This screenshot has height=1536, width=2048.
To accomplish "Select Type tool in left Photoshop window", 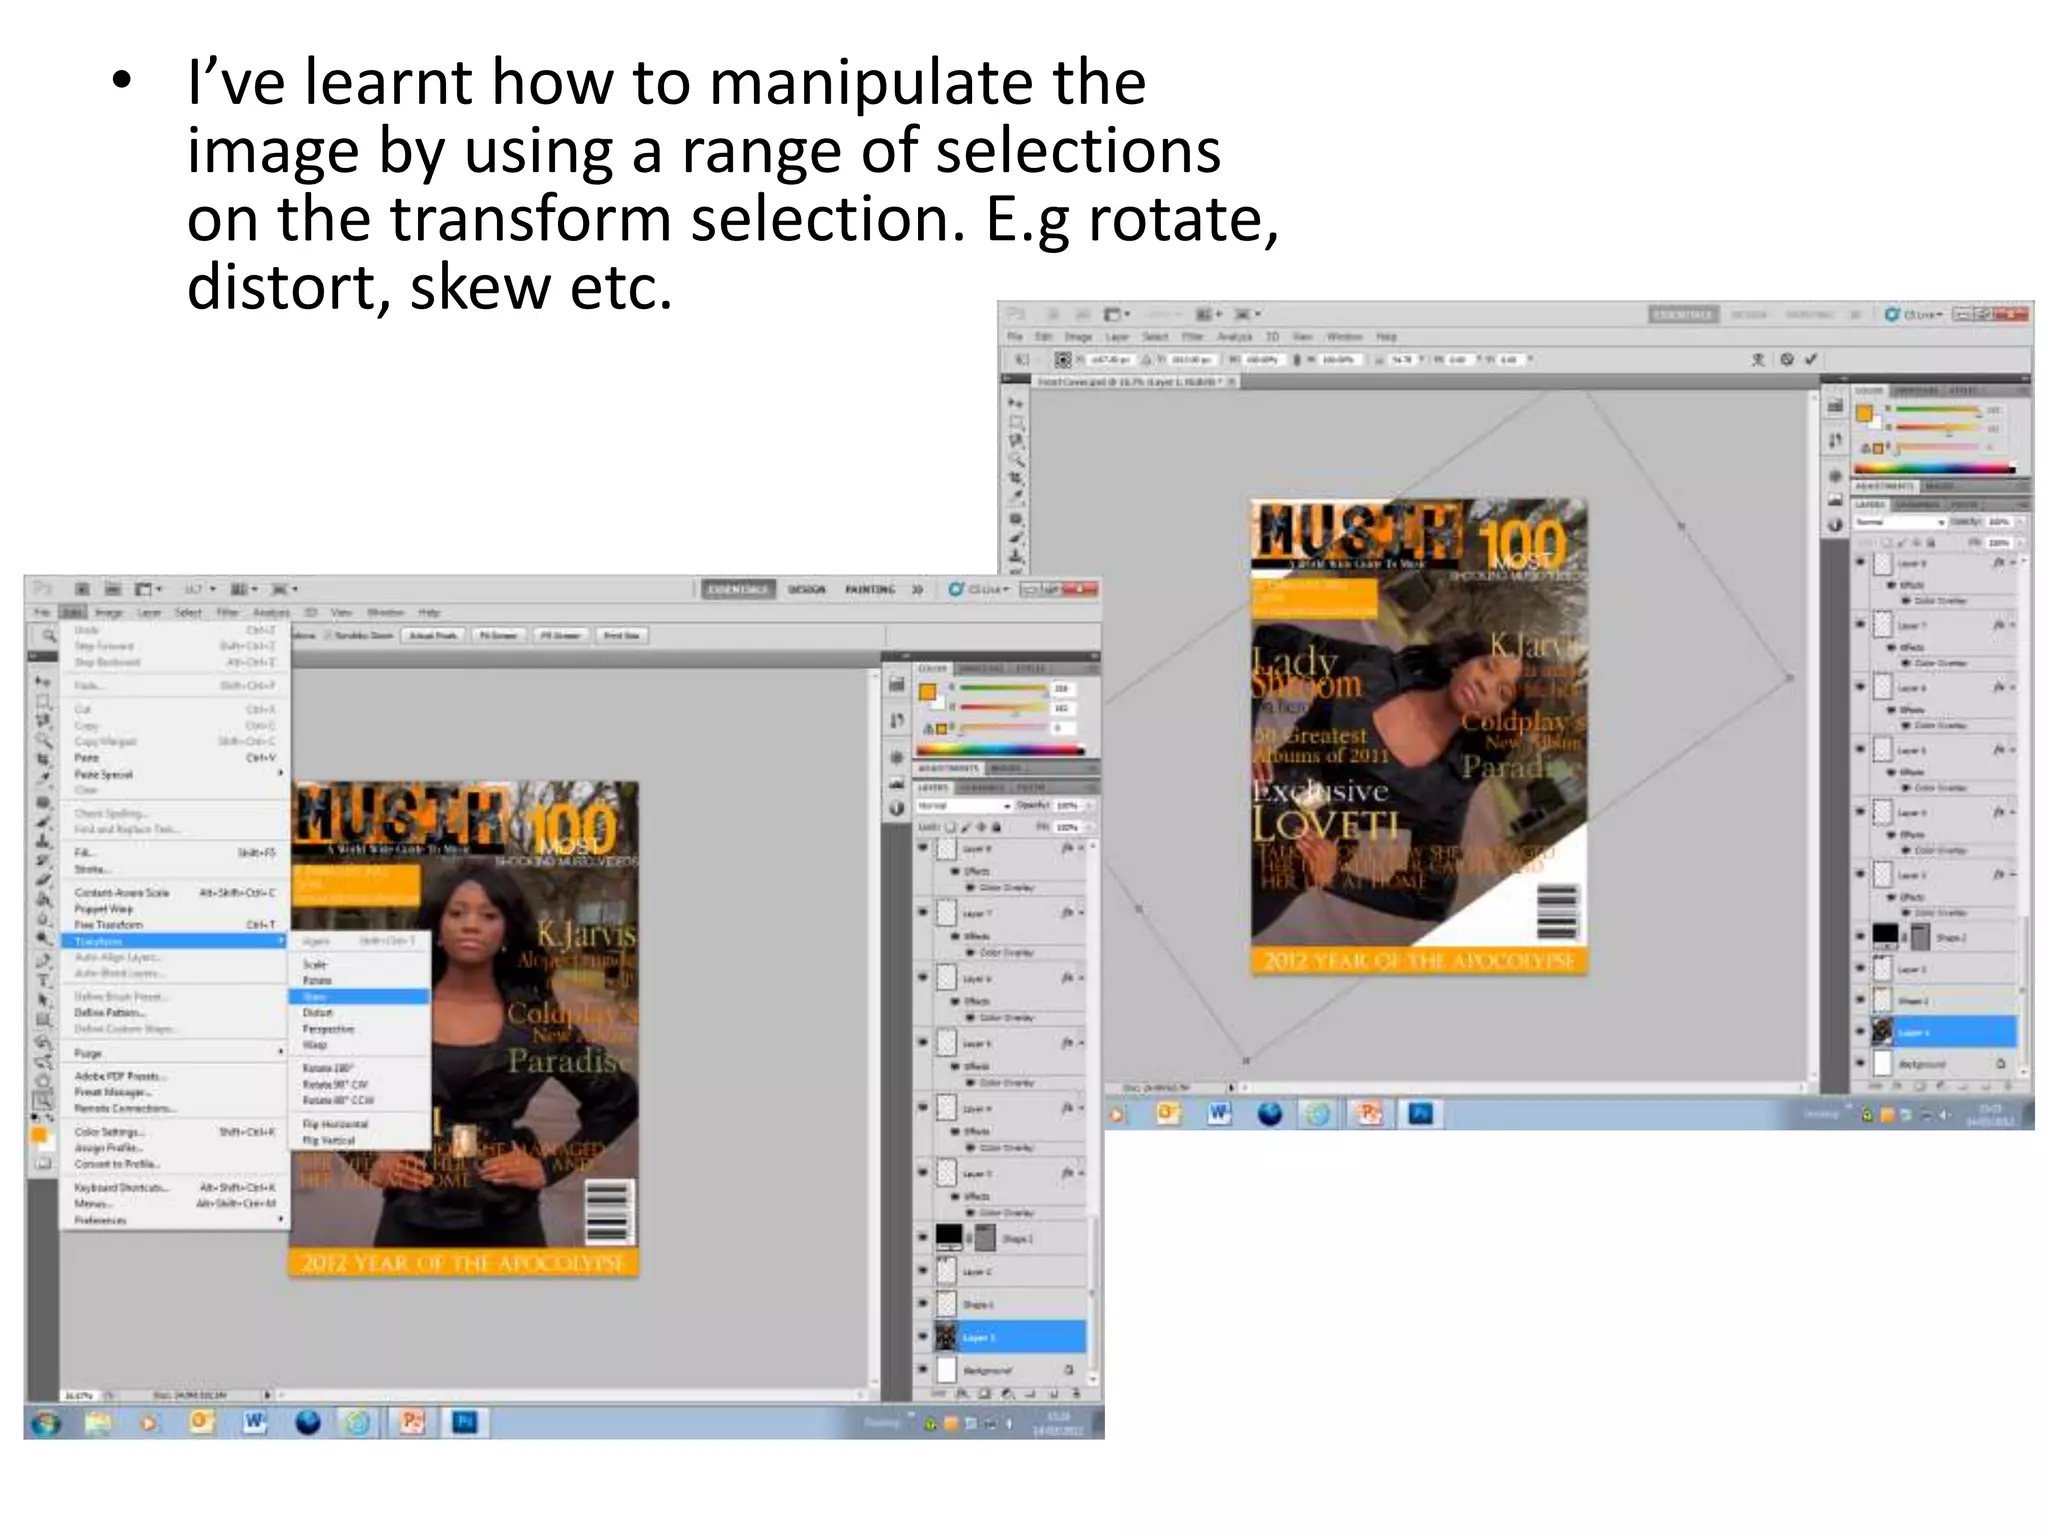I will click(42, 981).
